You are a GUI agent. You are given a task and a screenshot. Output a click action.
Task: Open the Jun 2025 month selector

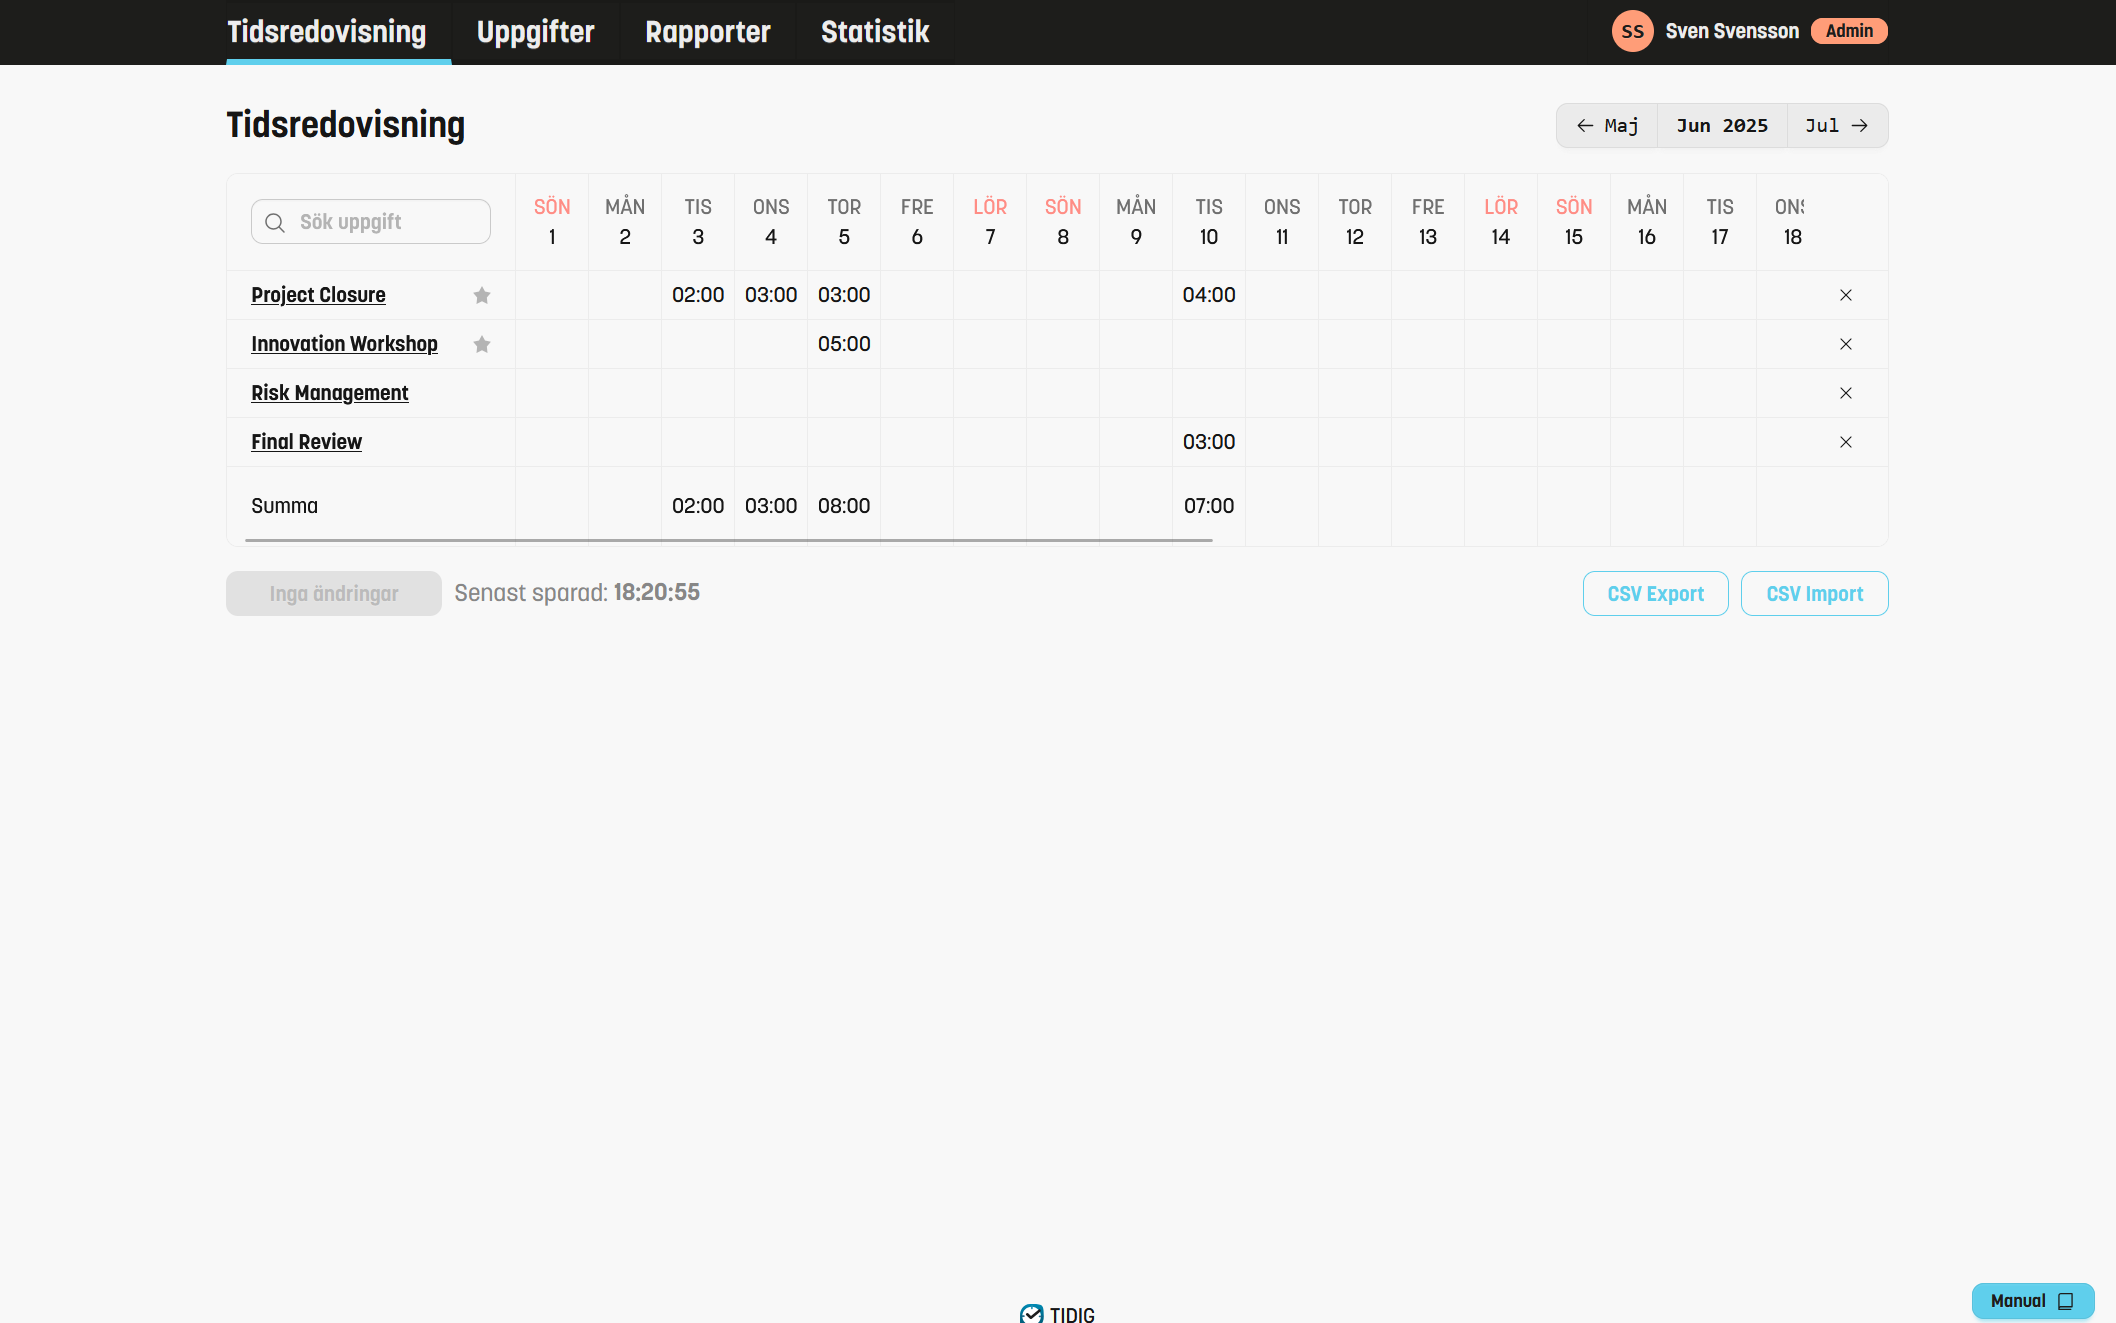(x=1722, y=126)
